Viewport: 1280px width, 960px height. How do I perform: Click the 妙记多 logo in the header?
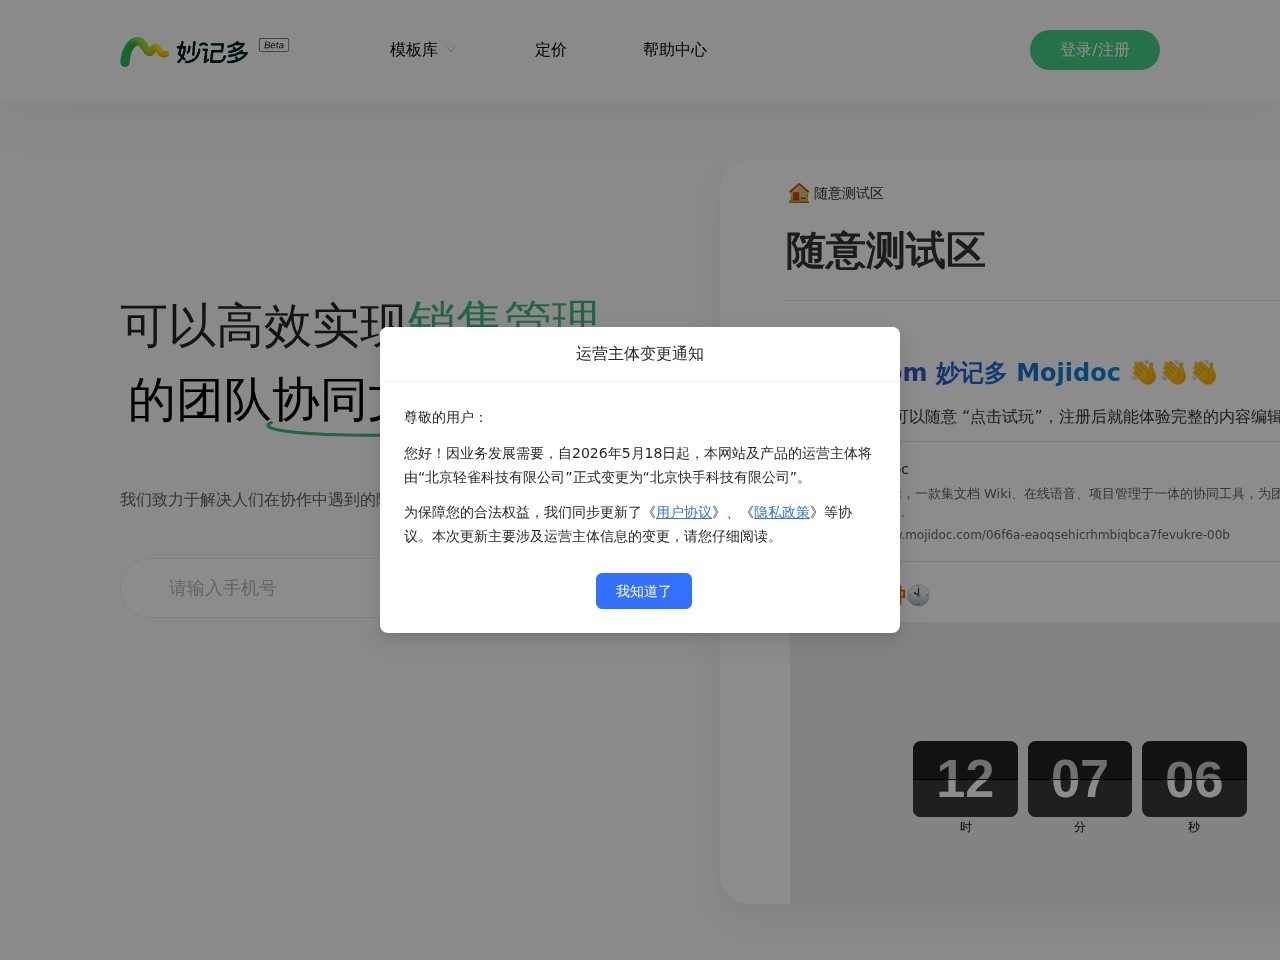pyautogui.click(x=185, y=51)
